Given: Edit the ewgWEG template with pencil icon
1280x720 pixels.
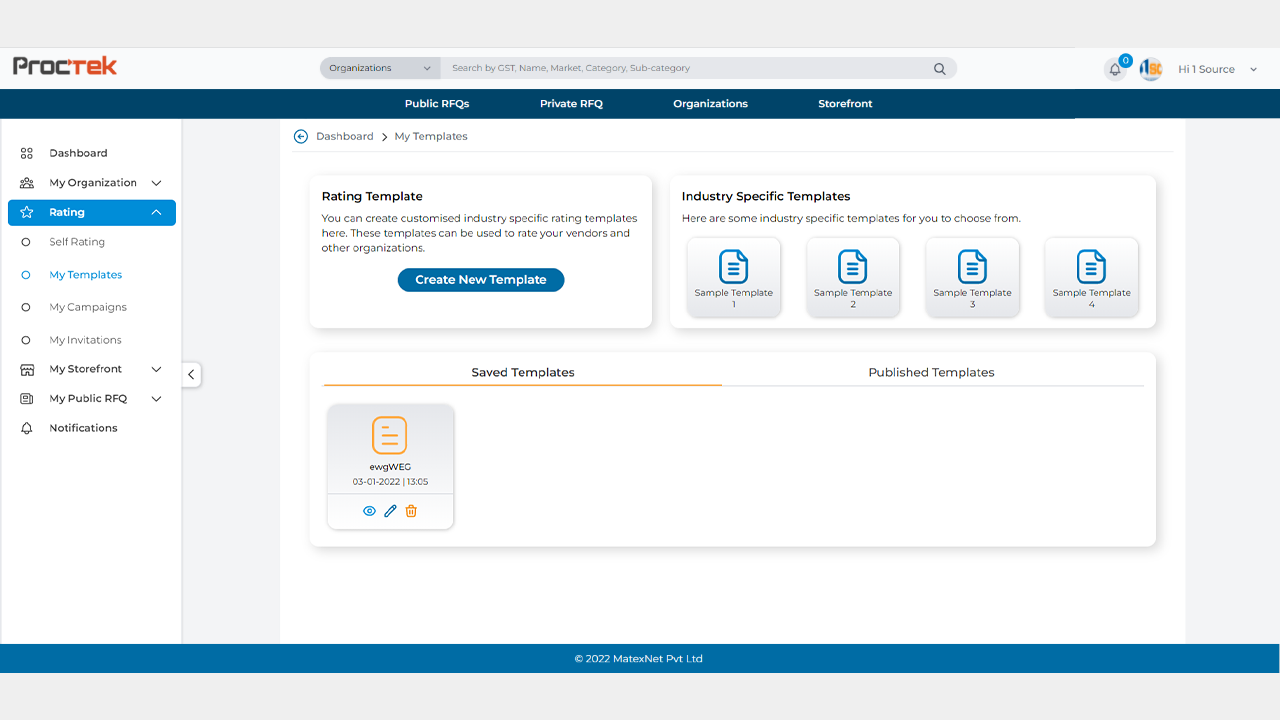Looking at the screenshot, I should pos(390,511).
